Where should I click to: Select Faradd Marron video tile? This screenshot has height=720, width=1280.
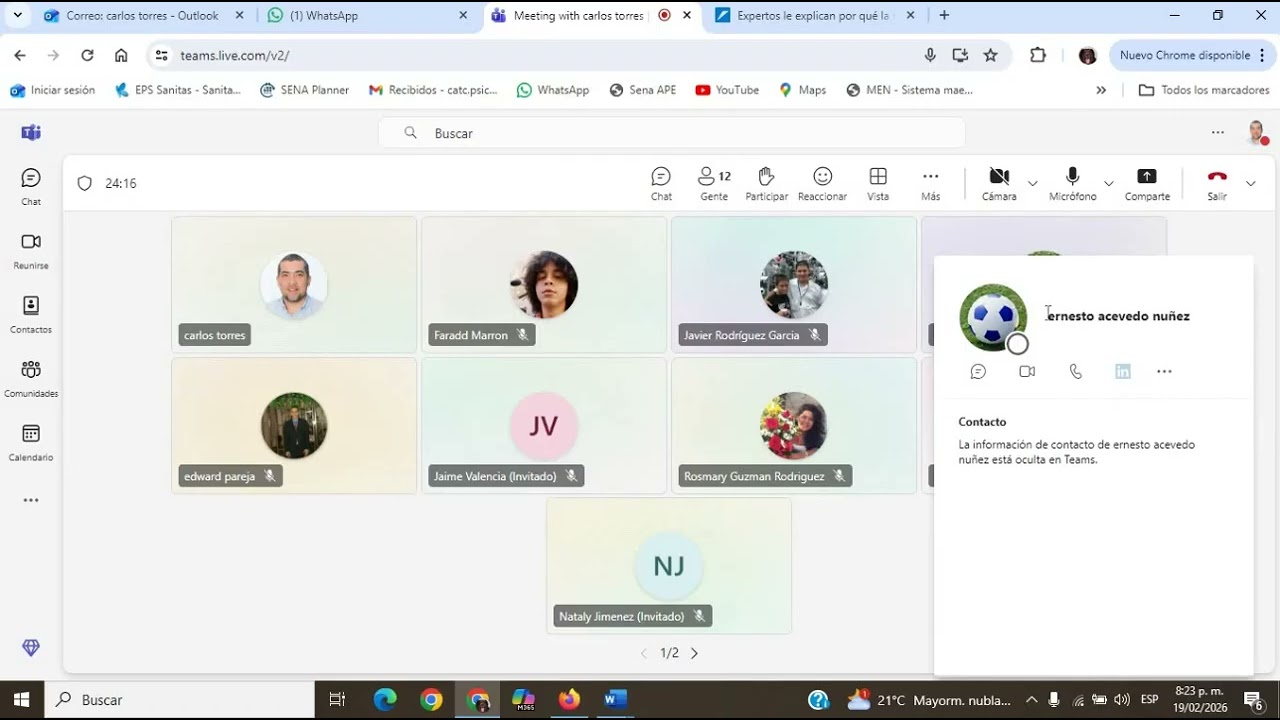coord(544,284)
